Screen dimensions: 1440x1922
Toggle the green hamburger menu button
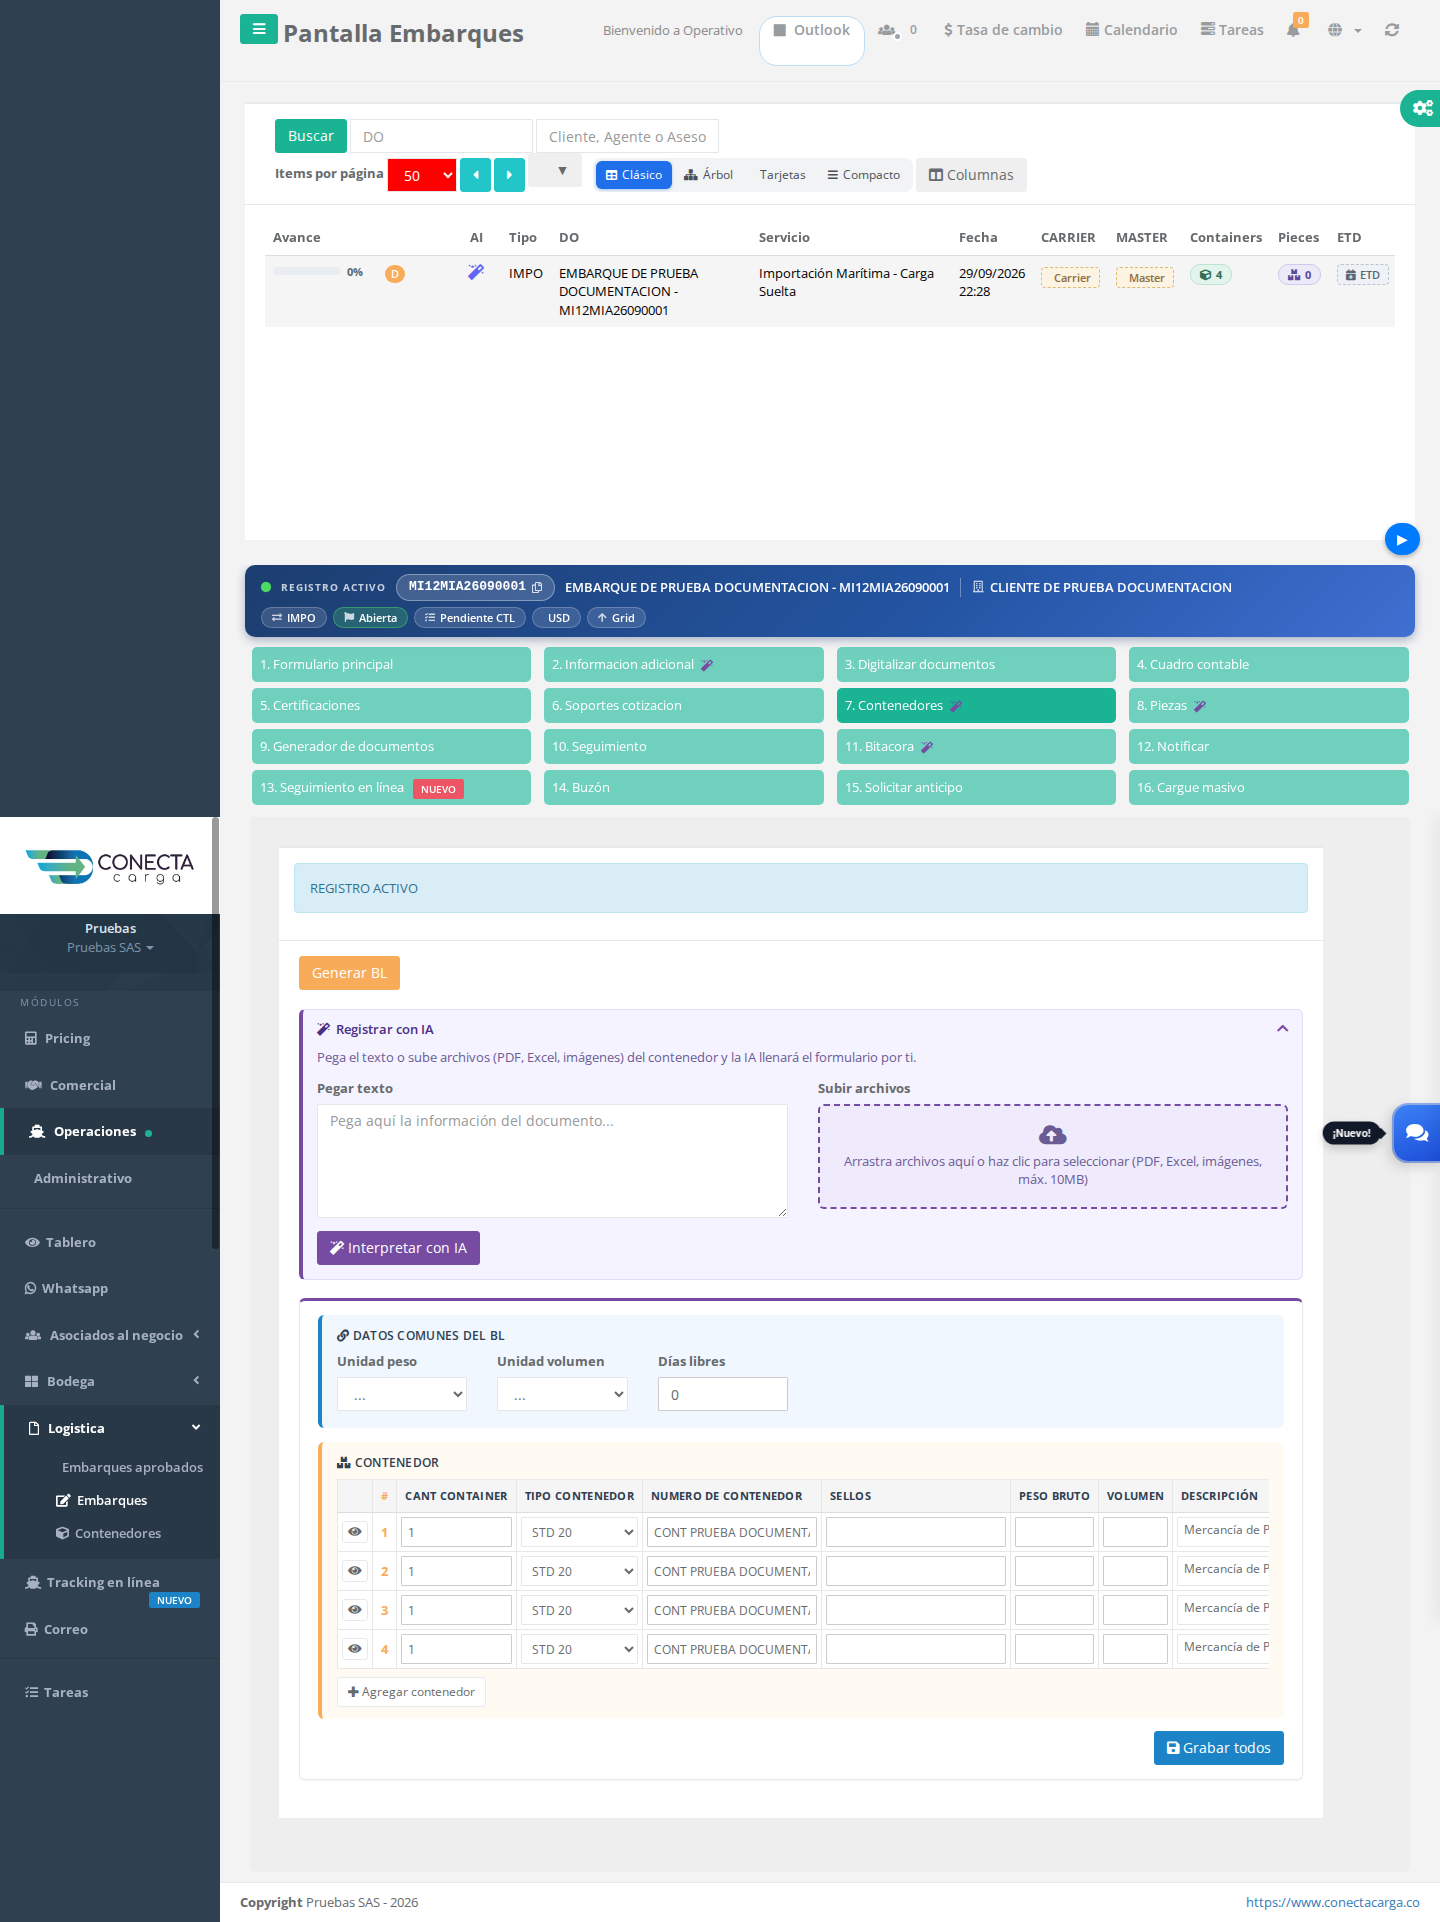(x=258, y=29)
